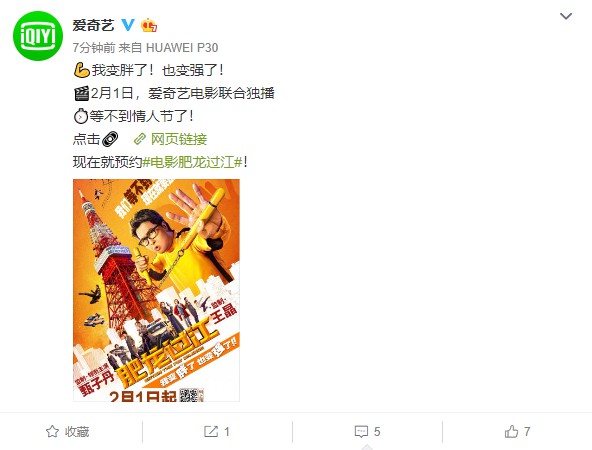Click the crown membership badge icon
Screen dimensions: 592x450
[149, 25]
